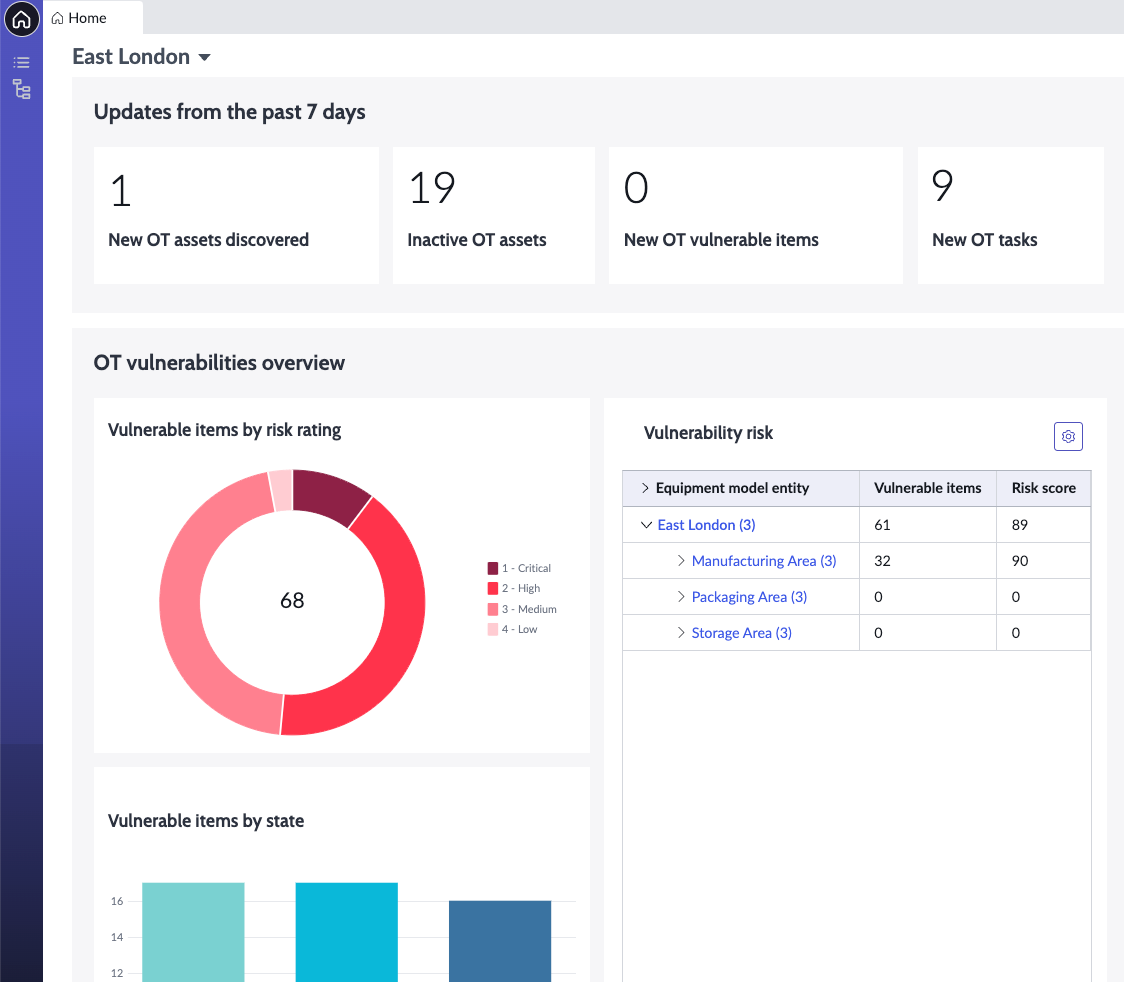The width and height of the screenshot is (1124, 982).
Task: Collapse the East London (3) row
Action: tap(646, 525)
